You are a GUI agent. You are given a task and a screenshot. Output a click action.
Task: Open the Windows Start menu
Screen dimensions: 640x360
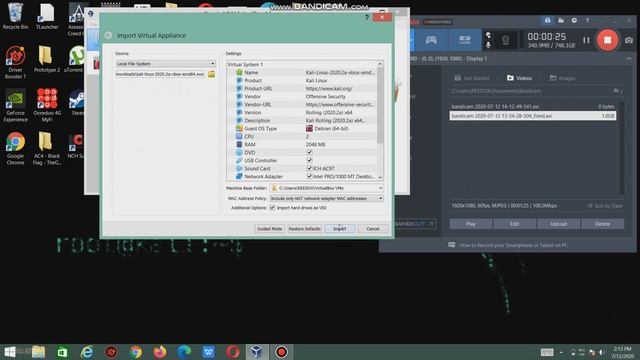point(10,352)
